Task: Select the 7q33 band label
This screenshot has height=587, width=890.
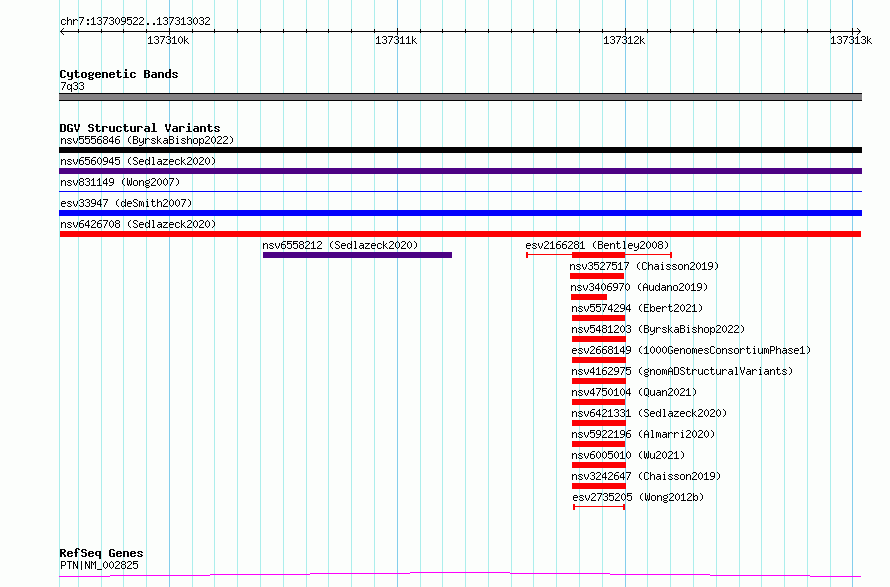Action: [x=72, y=86]
